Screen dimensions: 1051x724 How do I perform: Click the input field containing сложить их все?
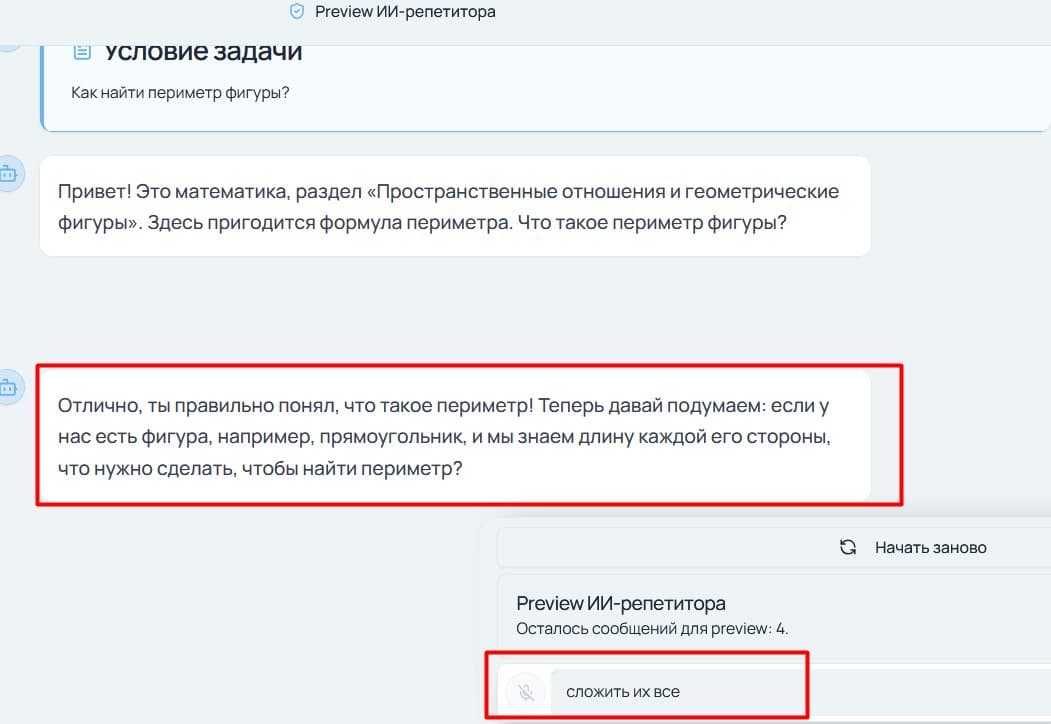[x=680, y=688]
